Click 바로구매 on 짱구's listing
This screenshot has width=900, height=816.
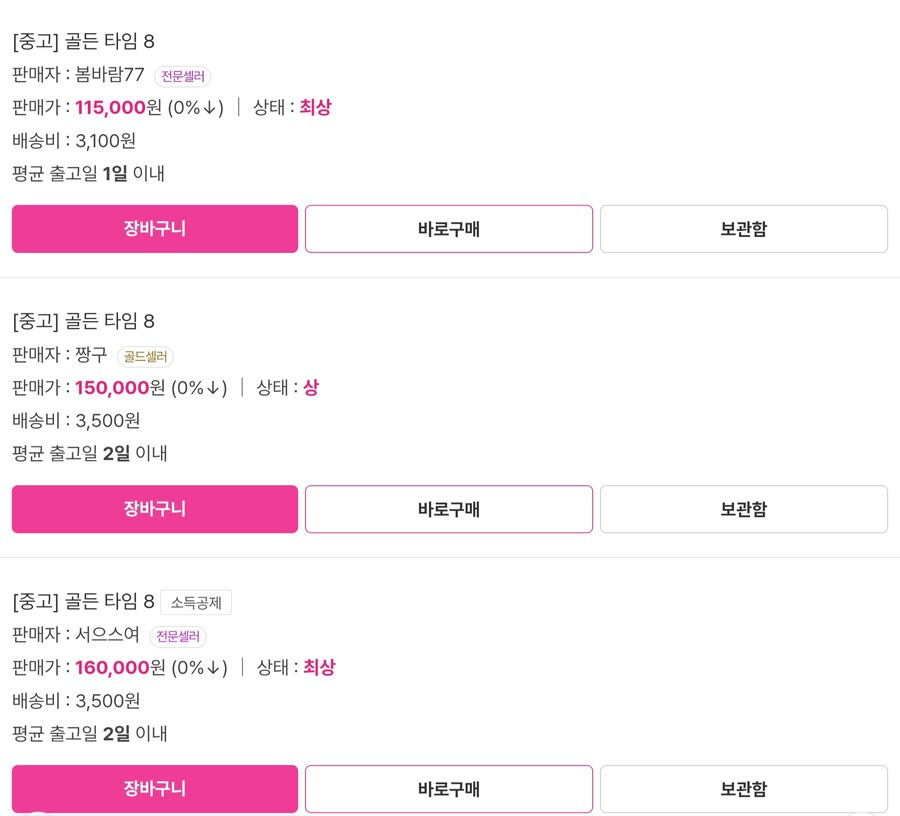click(x=448, y=509)
